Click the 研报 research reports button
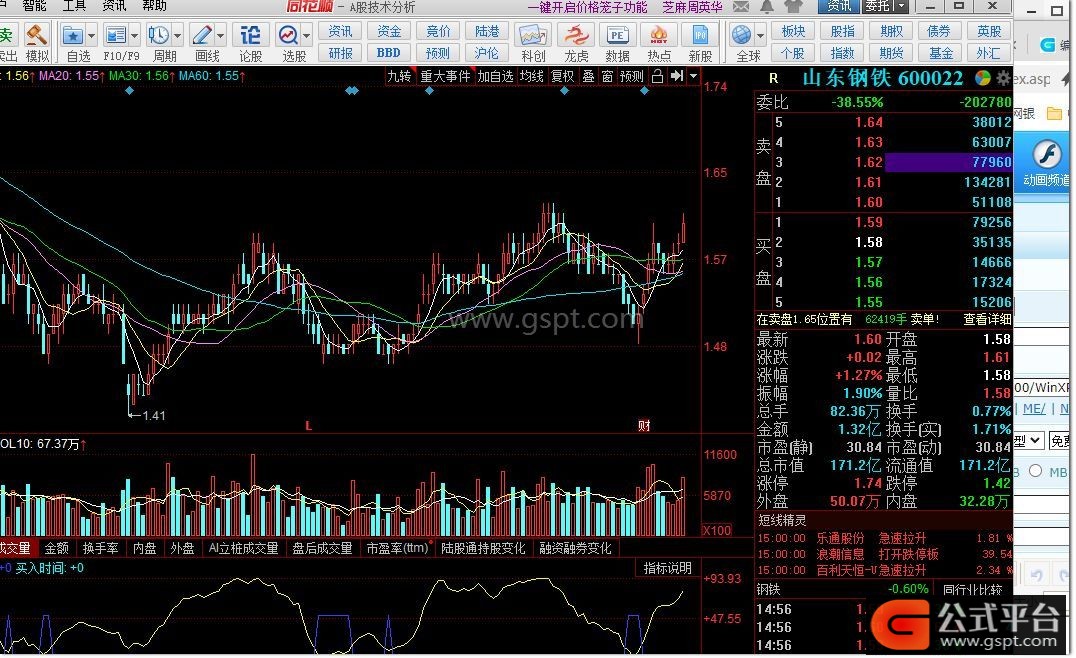Screen dimensions: 1076x658 (x=340, y=53)
